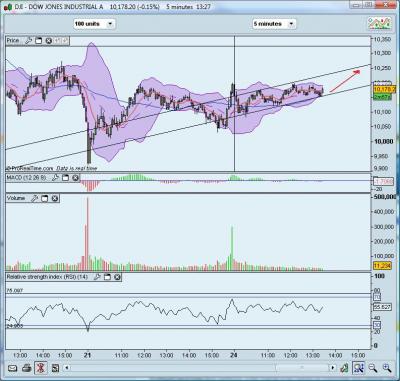Click the zoom in magnifier

point(387,368)
